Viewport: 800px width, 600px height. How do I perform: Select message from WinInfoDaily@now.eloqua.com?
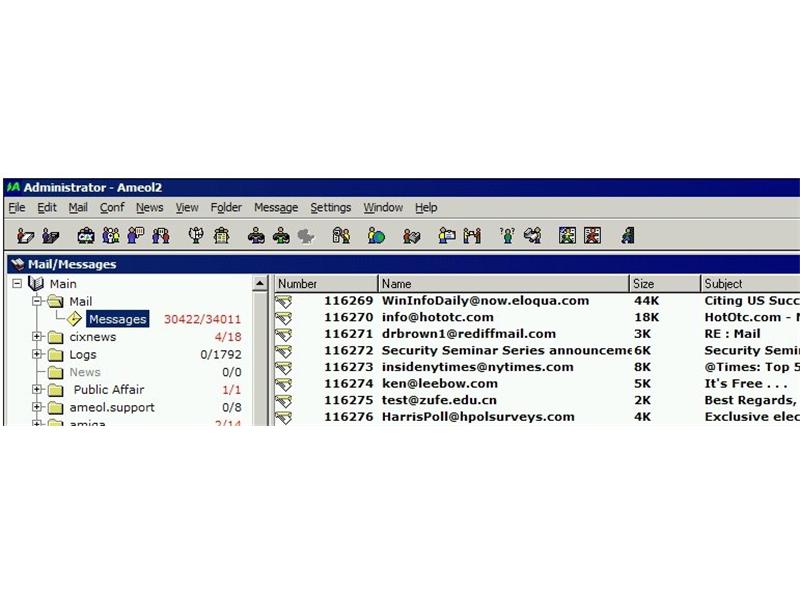coord(538,301)
